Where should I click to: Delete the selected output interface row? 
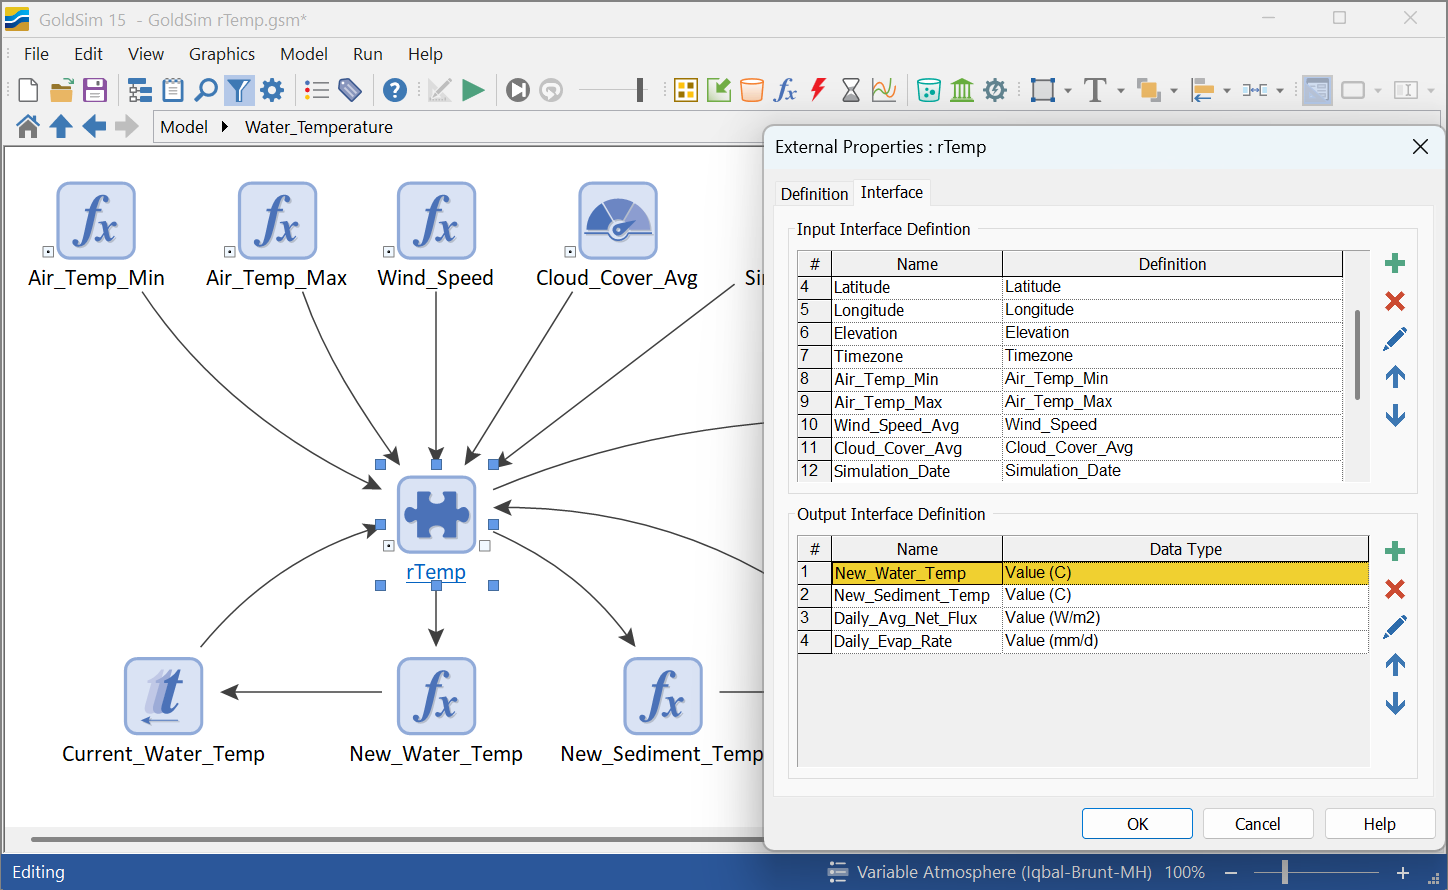click(1395, 589)
